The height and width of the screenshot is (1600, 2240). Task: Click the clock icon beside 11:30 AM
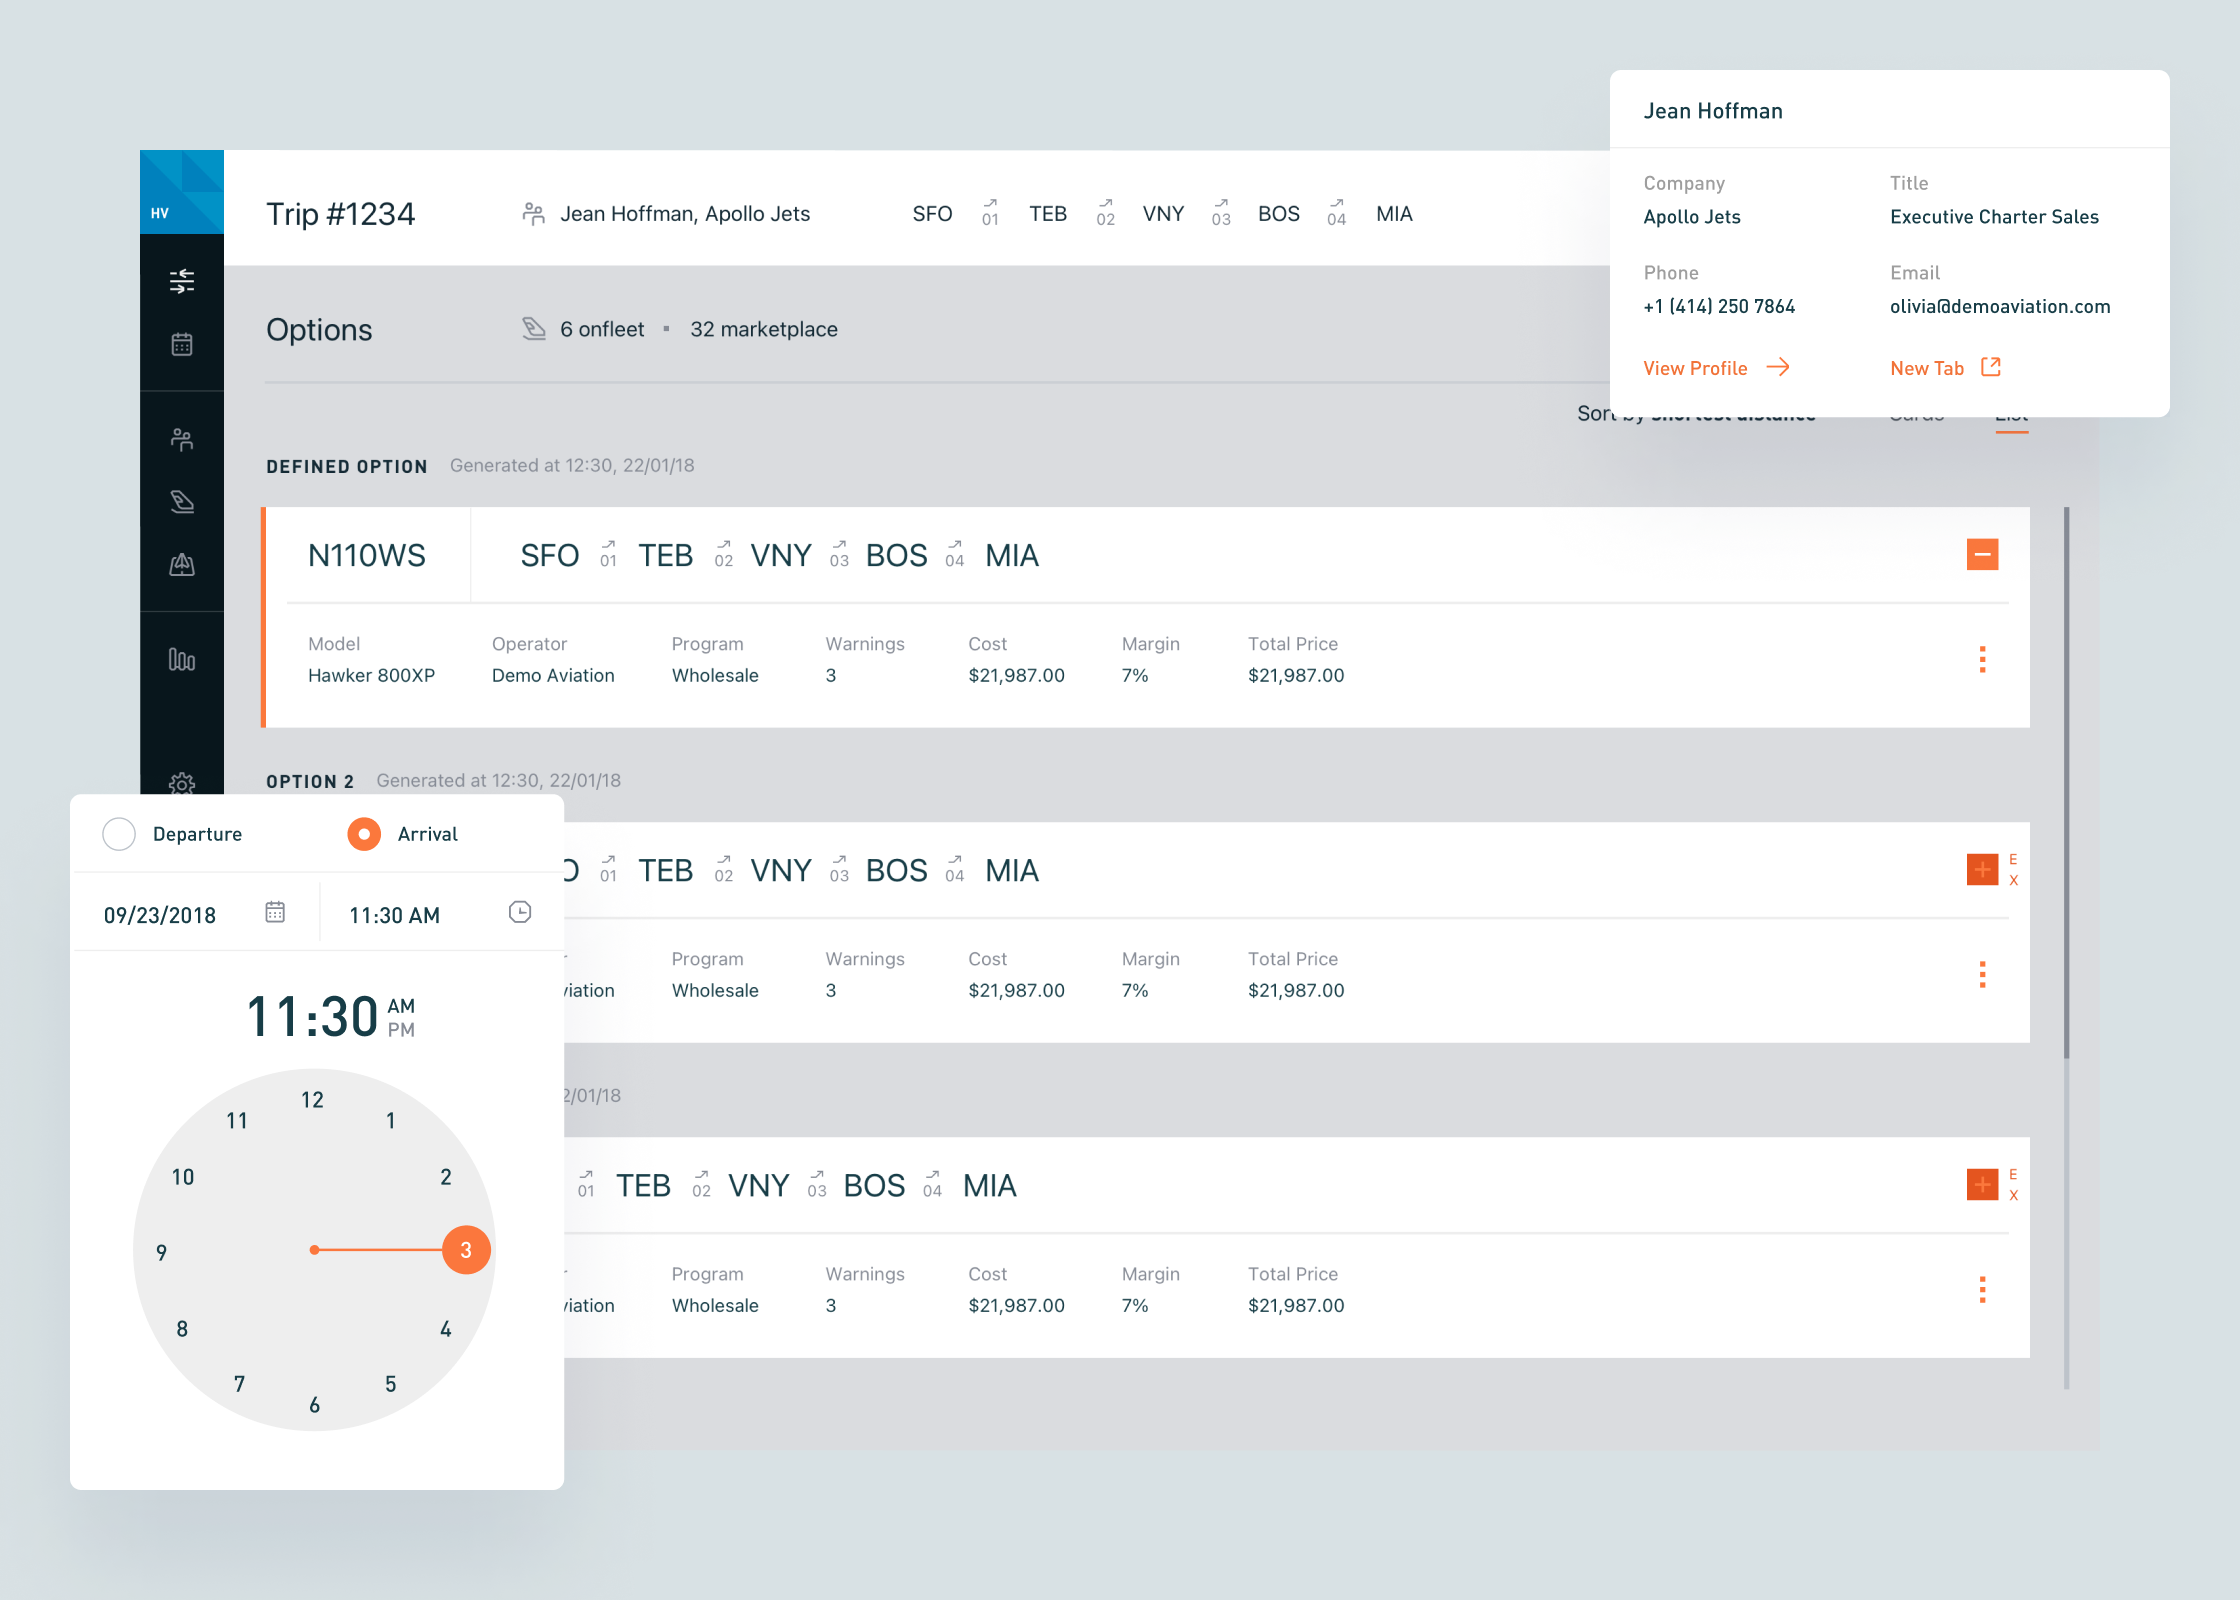coord(520,912)
